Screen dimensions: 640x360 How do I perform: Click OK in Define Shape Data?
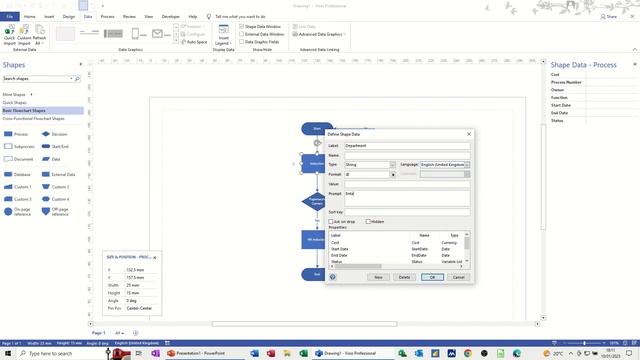(x=432, y=277)
